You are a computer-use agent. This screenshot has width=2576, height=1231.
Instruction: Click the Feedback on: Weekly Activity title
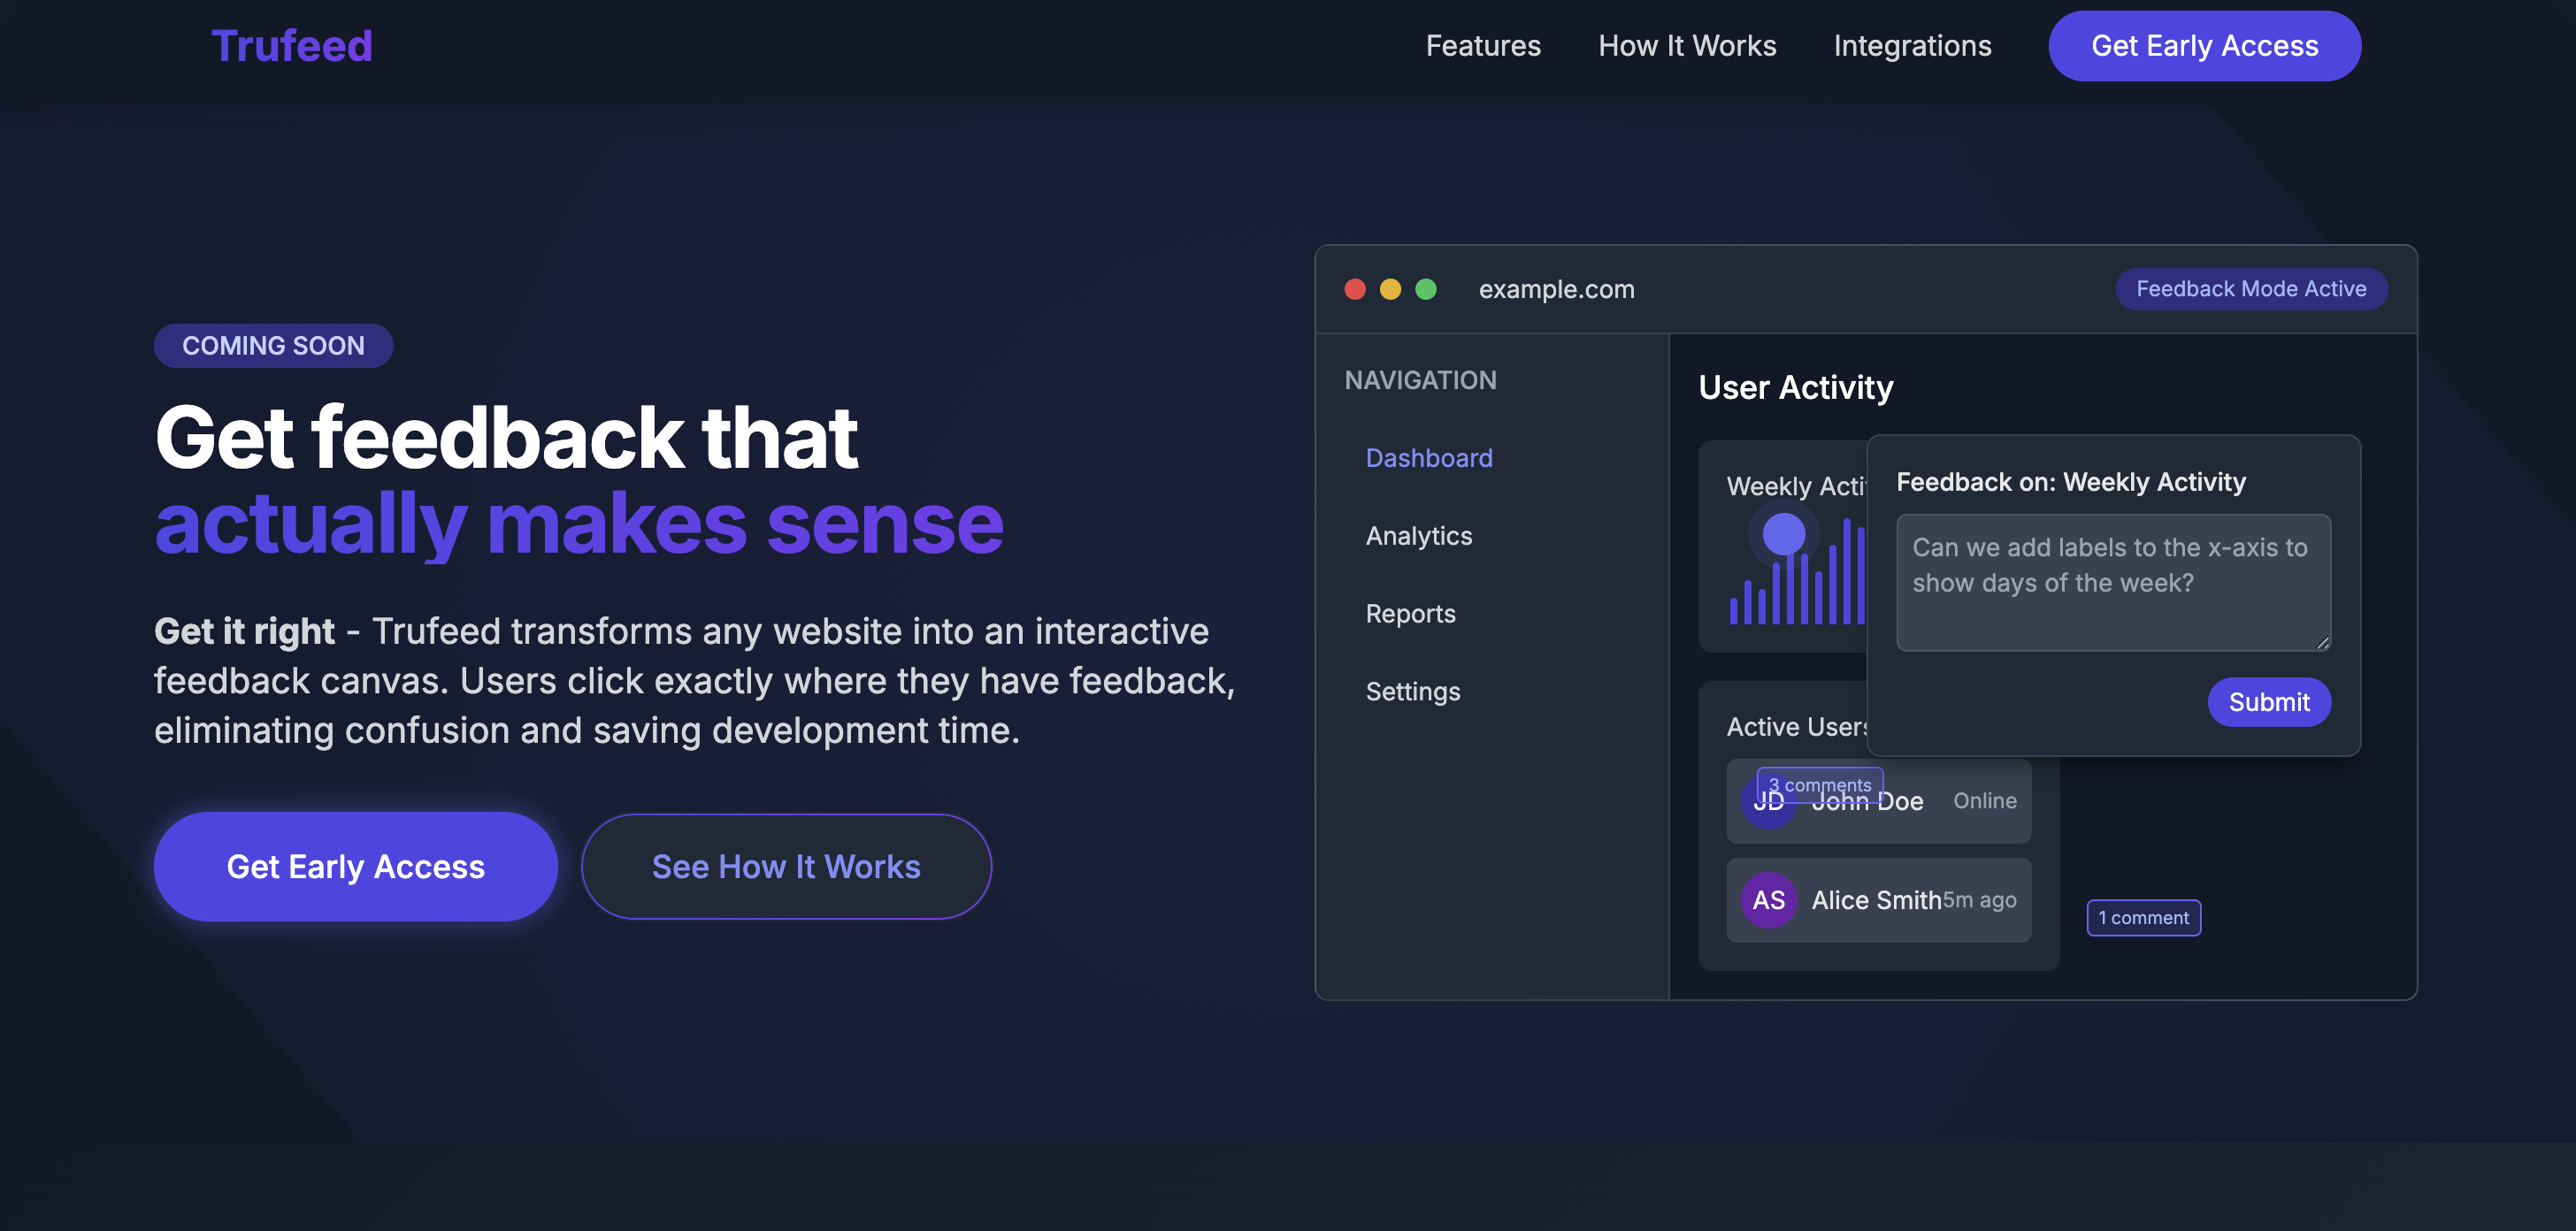pyautogui.click(x=2070, y=482)
